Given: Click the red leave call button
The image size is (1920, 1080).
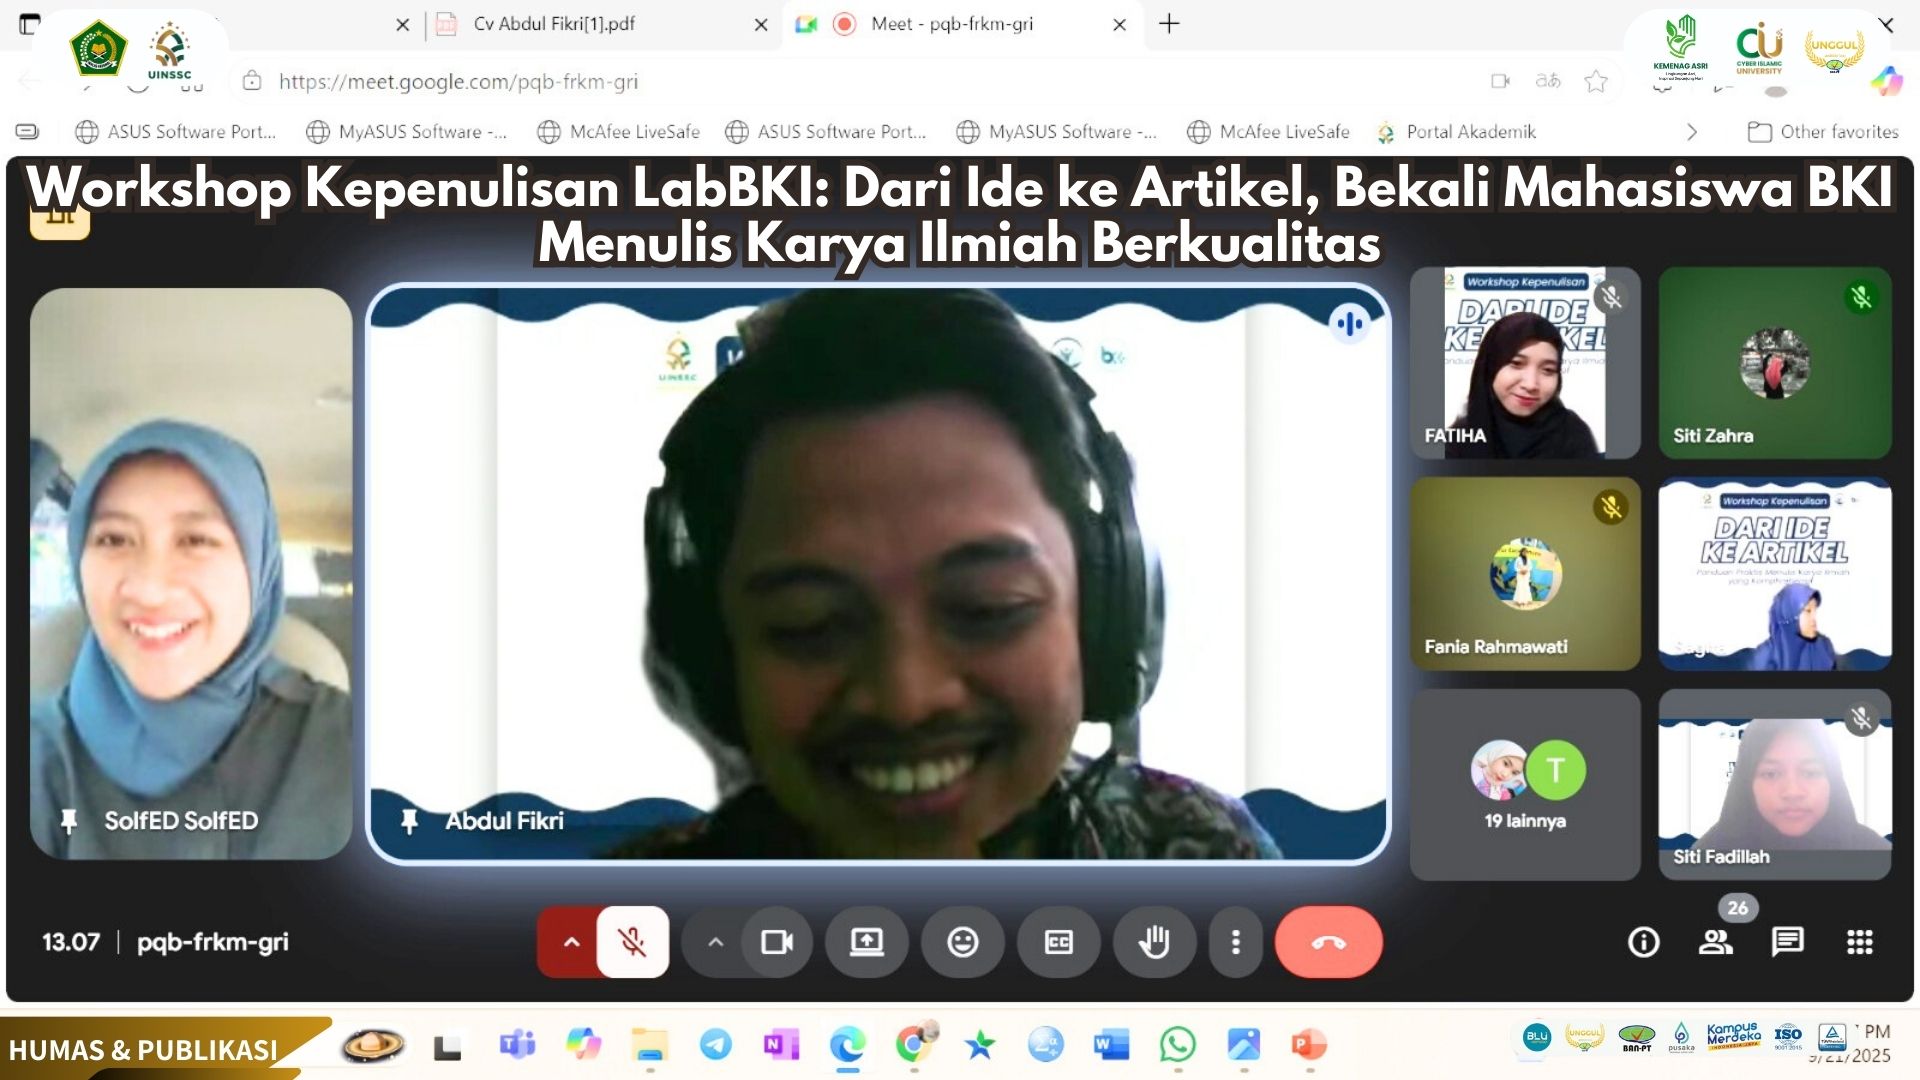Looking at the screenshot, I should (1328, 942).
